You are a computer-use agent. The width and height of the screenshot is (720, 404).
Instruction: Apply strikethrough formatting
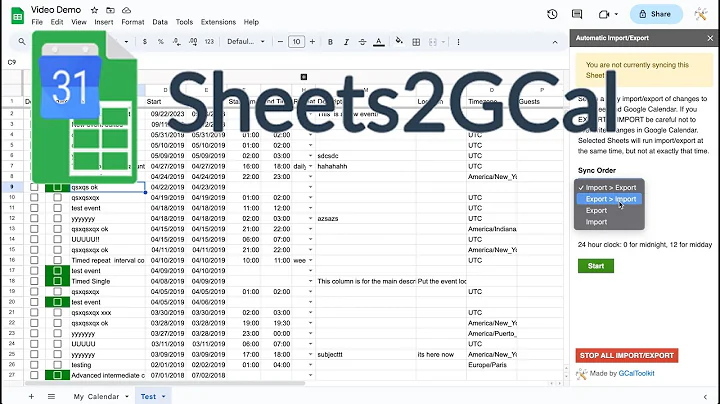(362, 42)
